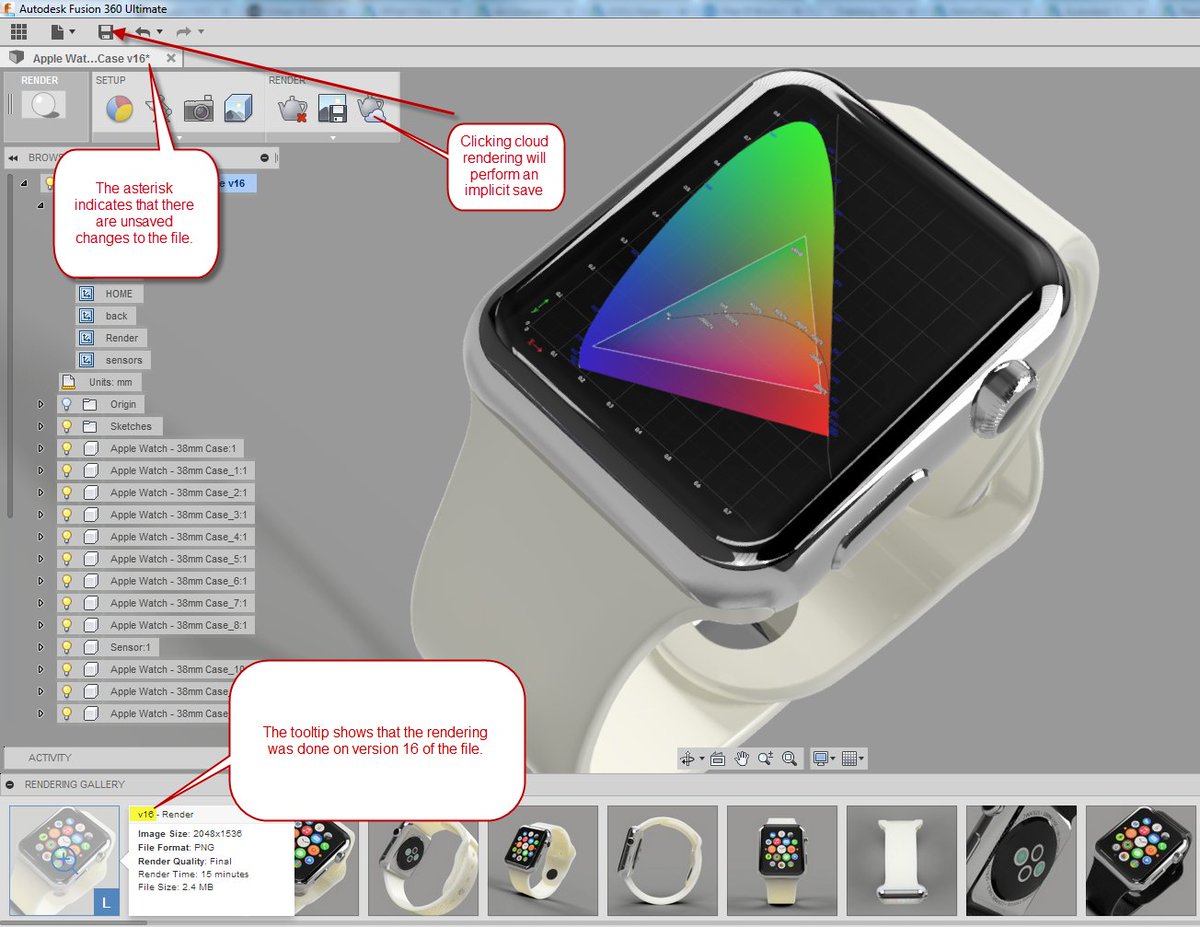Toggle lightbulb visibility for Origin folder
Viewport: 1200px width, 927px height.
67,404
